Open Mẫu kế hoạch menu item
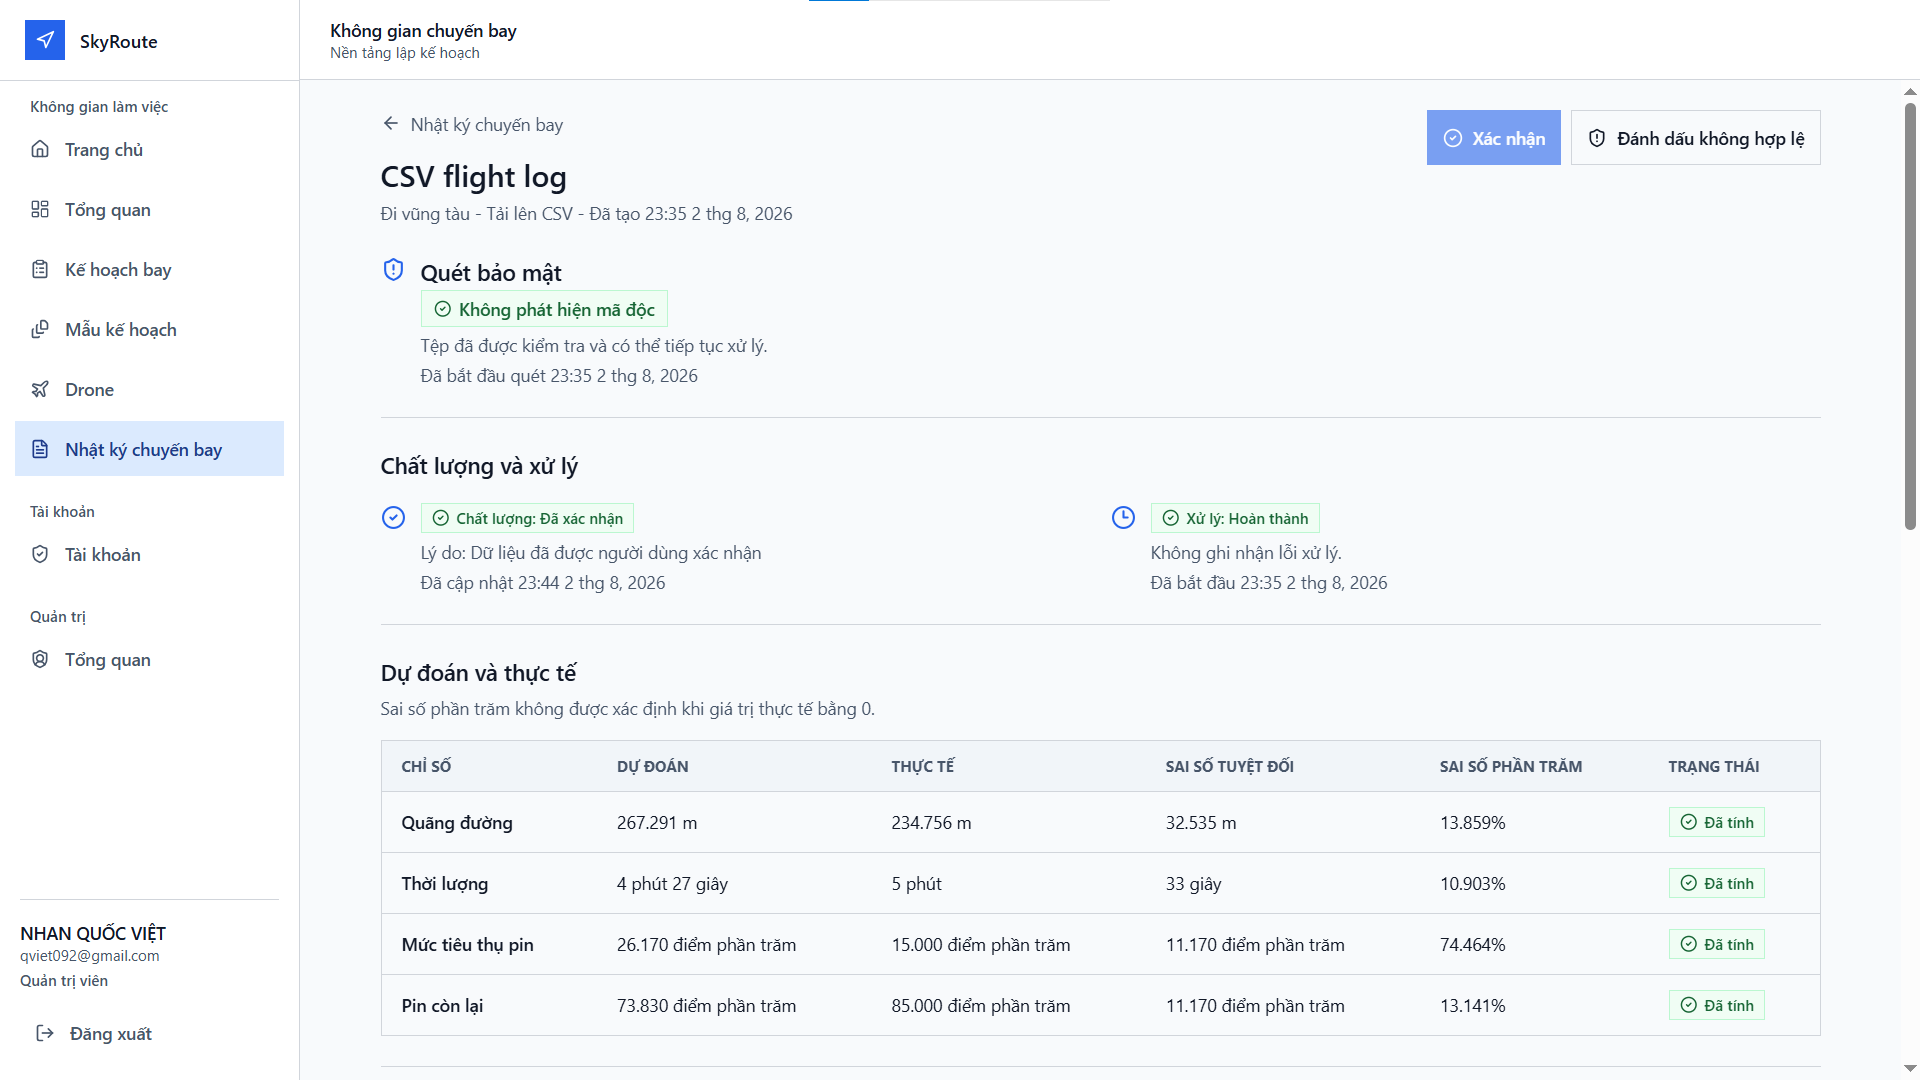The width and height of the screenshot is (1920, 1080). tap(149, 329)
